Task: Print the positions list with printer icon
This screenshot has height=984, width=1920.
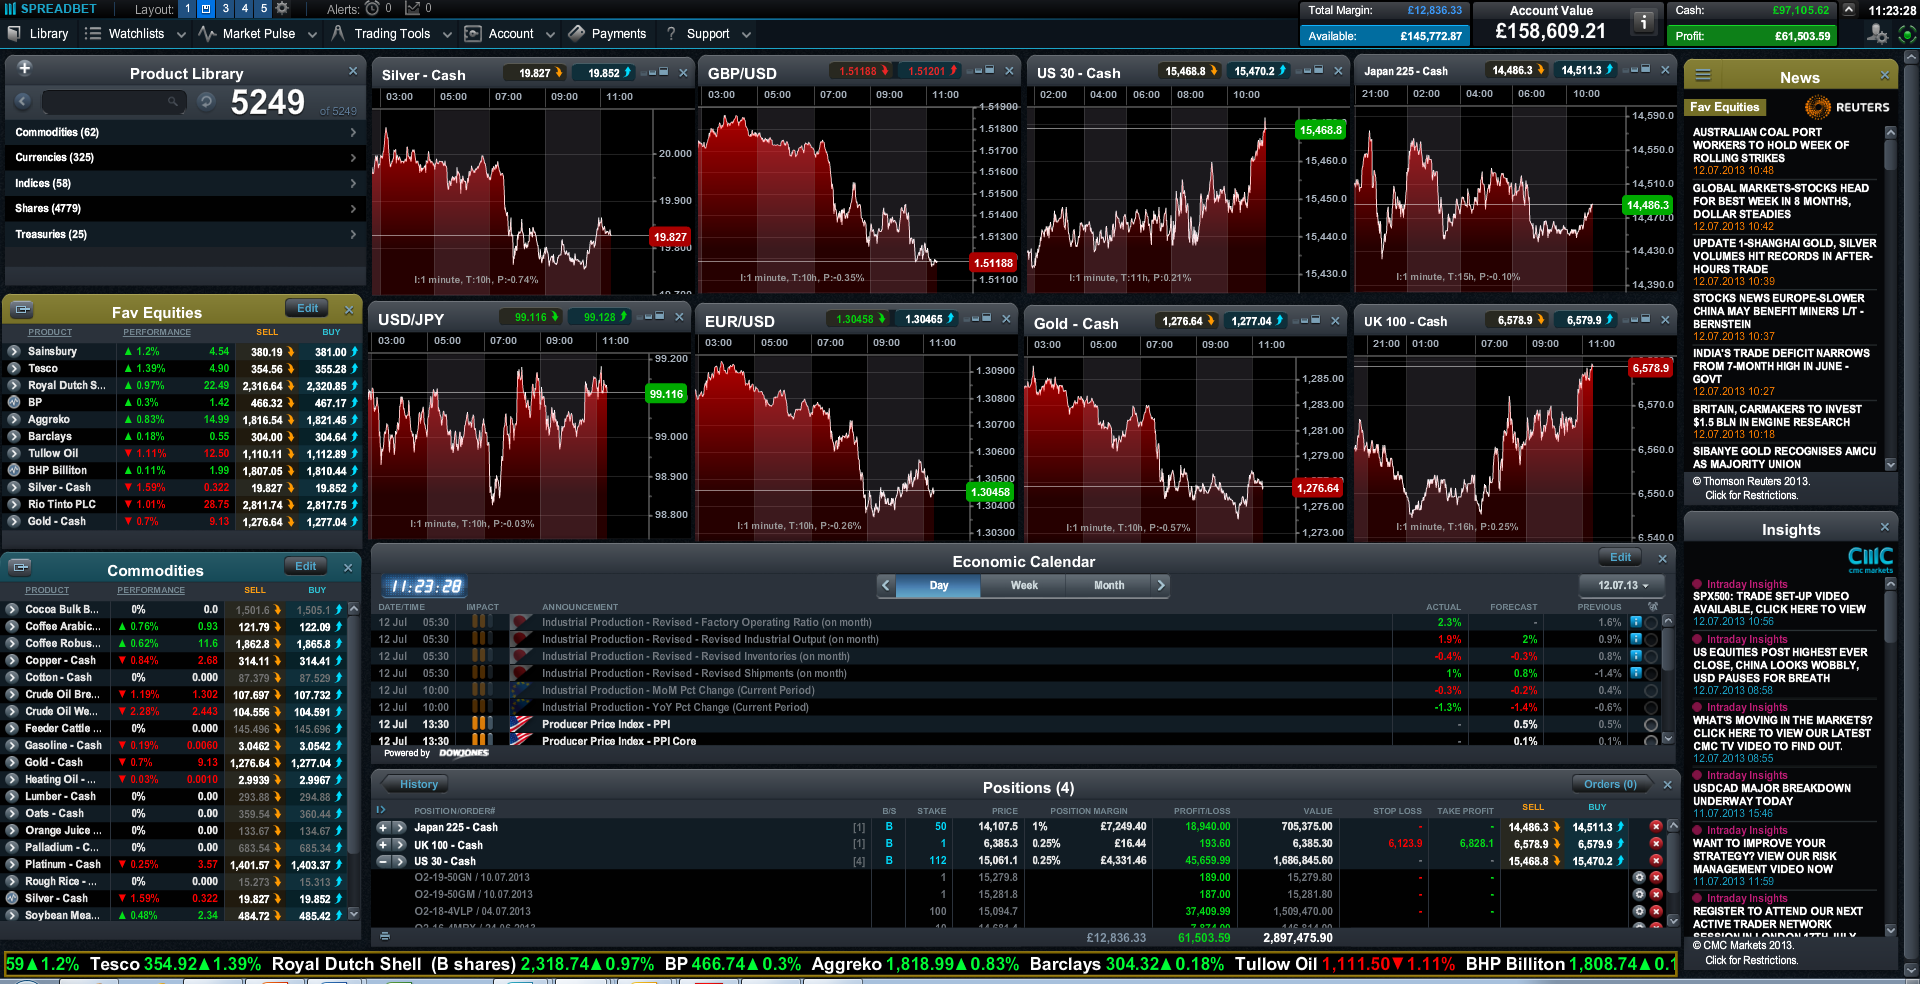Action: pos(385,937)
